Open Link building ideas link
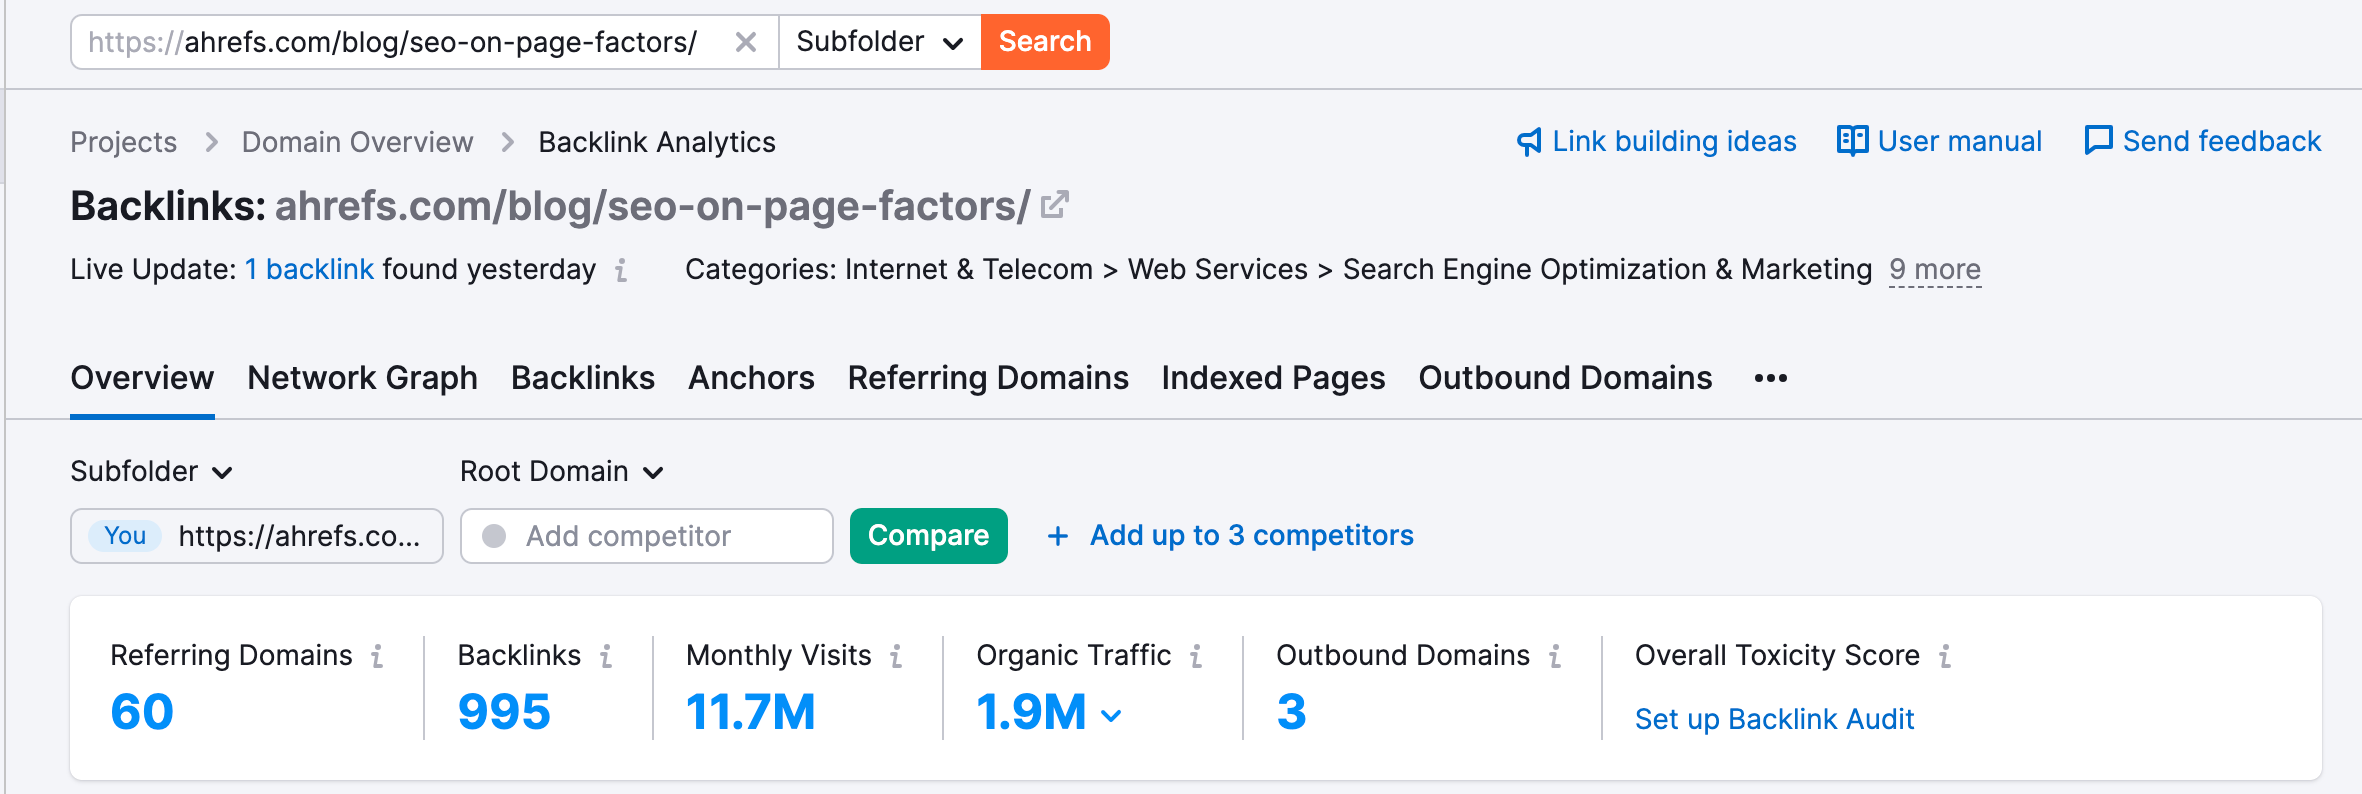 click(x=1674, y=142)
